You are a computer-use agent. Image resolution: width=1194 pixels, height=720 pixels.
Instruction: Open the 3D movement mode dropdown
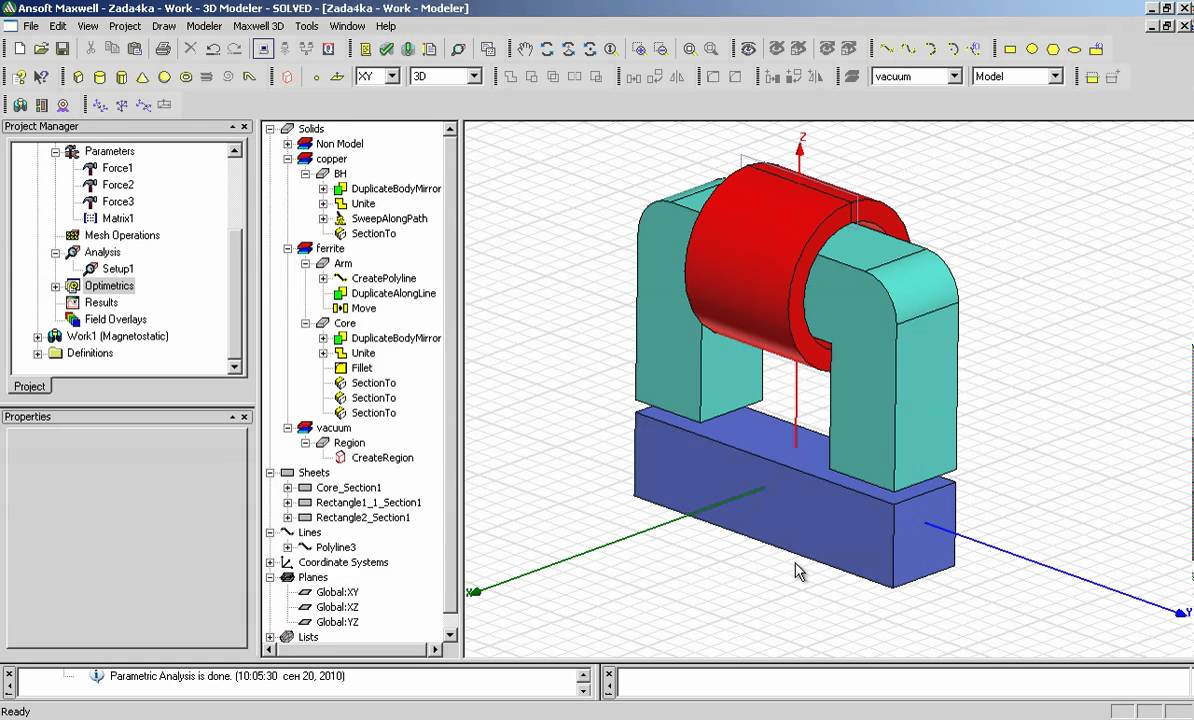pos(474,76)
